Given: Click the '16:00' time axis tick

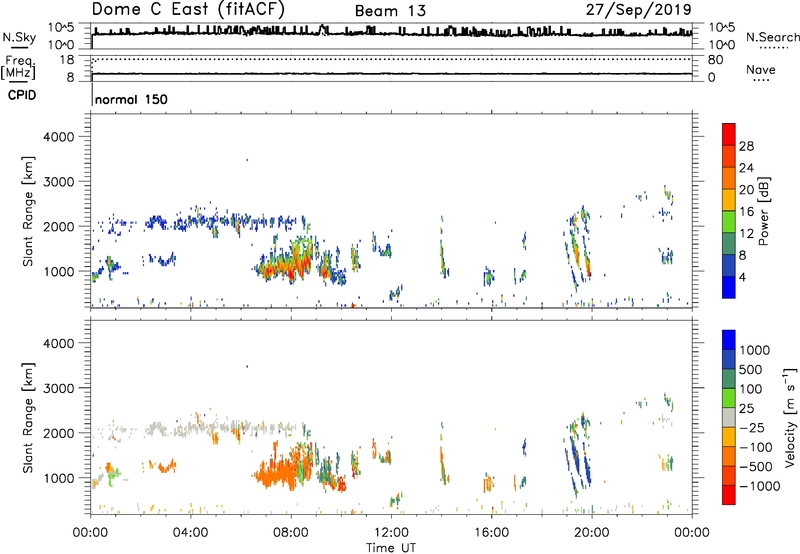Looking at the screenshot, I should 491,533.
